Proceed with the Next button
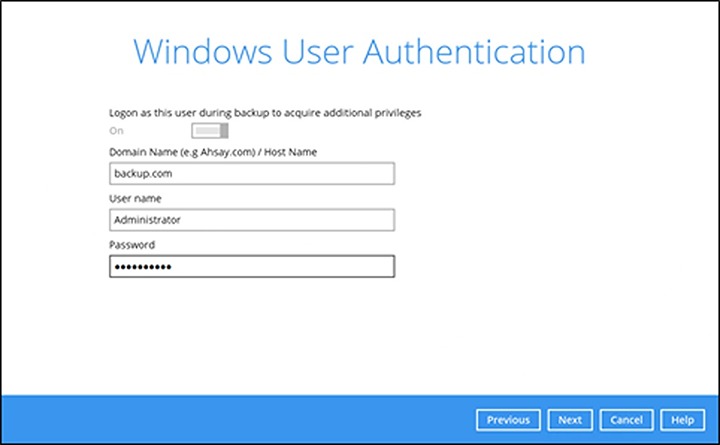Screen dimensions: 720x445 tap(570, 420)
